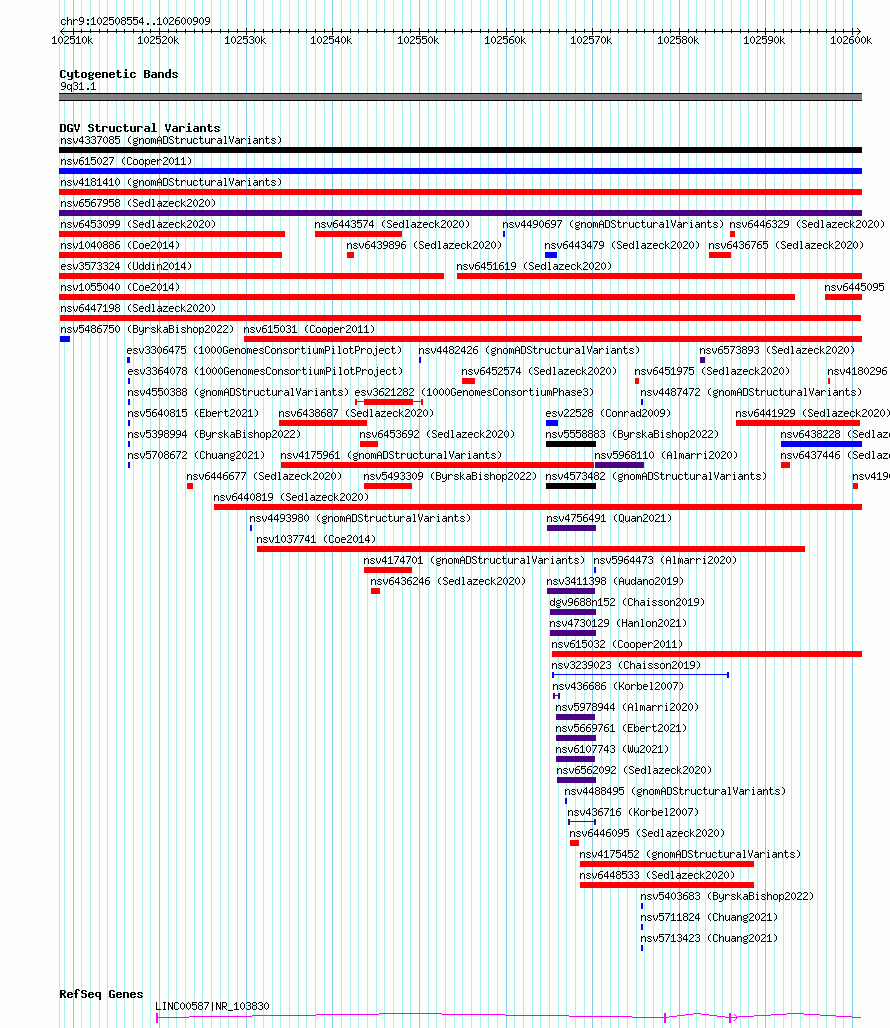Click nsv4756491 (Quan2021) label

(x=609, y=518)
